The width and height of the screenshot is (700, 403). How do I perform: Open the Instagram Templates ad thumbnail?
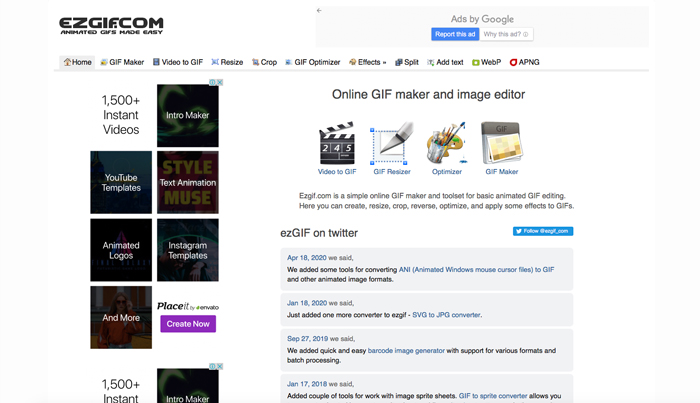(188, 250)
